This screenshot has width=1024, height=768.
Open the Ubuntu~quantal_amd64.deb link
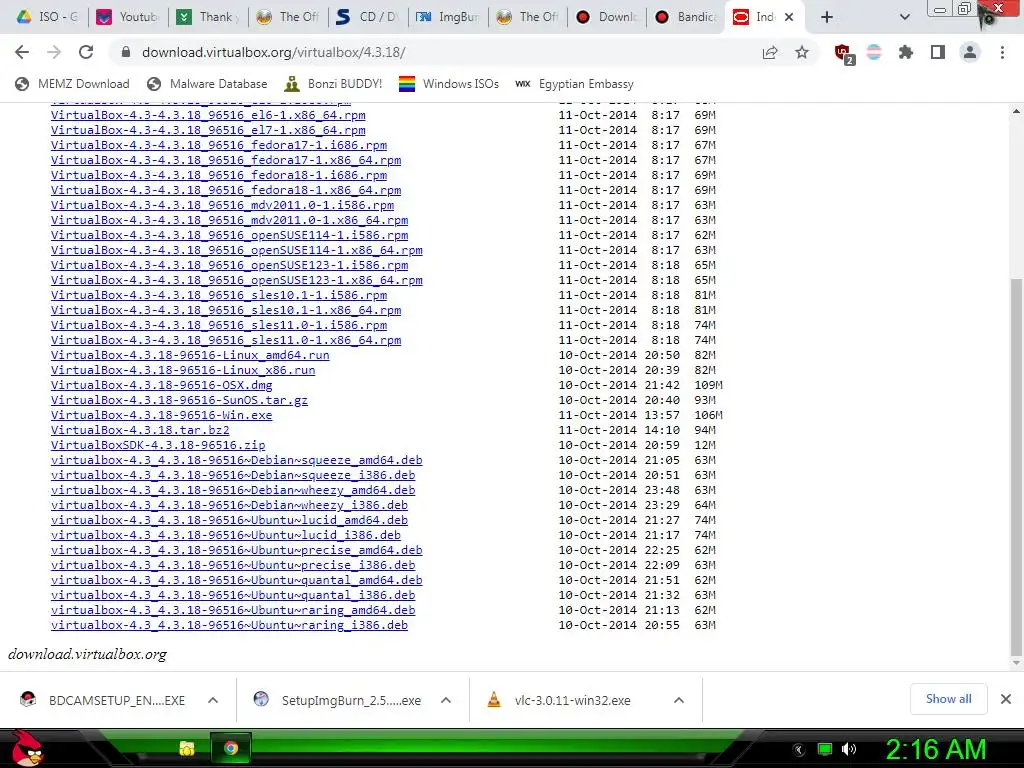[236, 581]
